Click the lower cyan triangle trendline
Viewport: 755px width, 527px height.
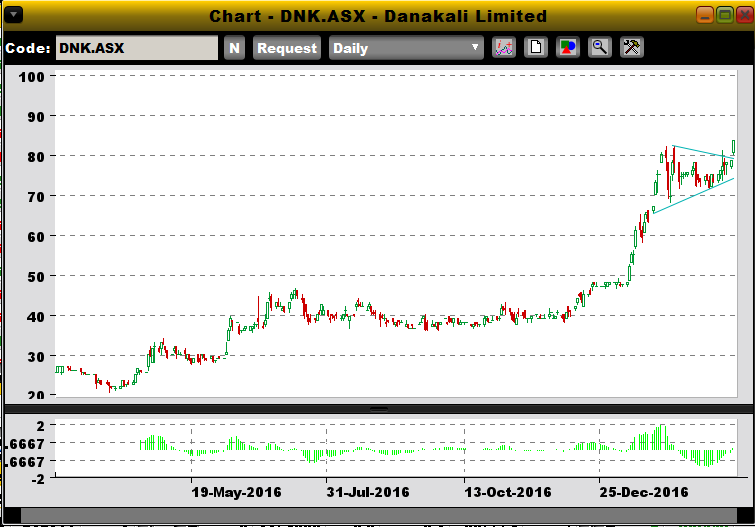tap(693, 196)
